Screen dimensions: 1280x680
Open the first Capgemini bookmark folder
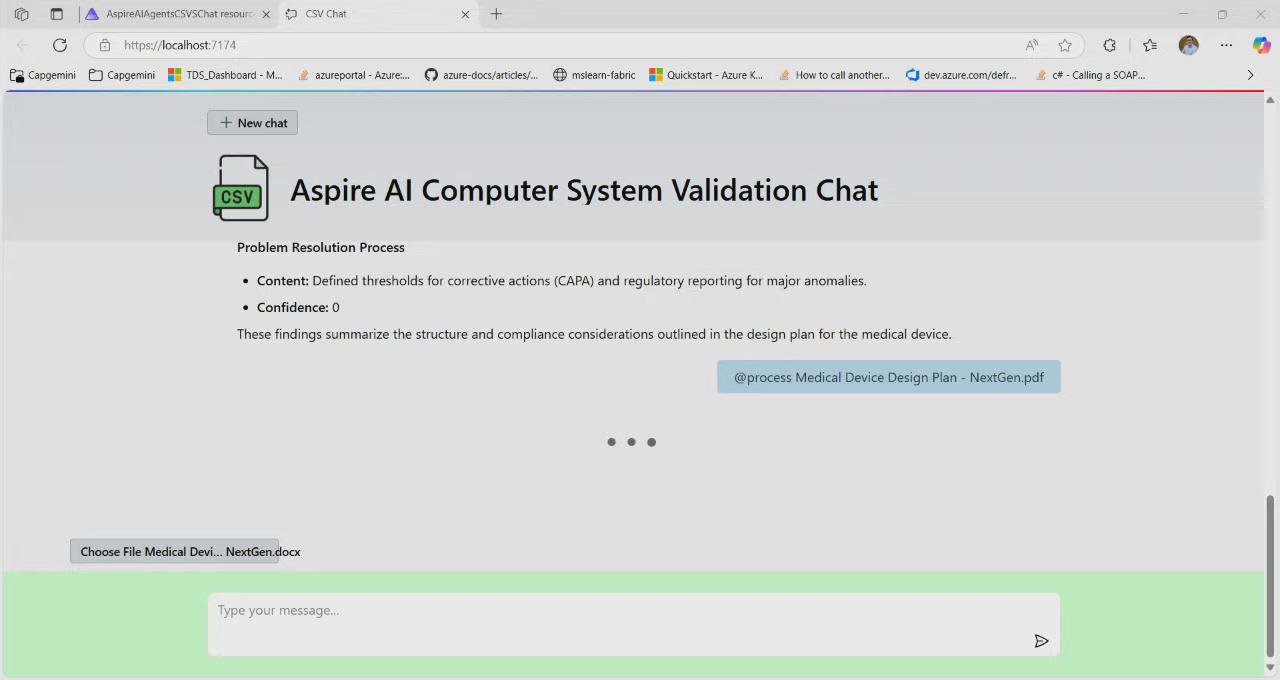(x=43, y=75)
